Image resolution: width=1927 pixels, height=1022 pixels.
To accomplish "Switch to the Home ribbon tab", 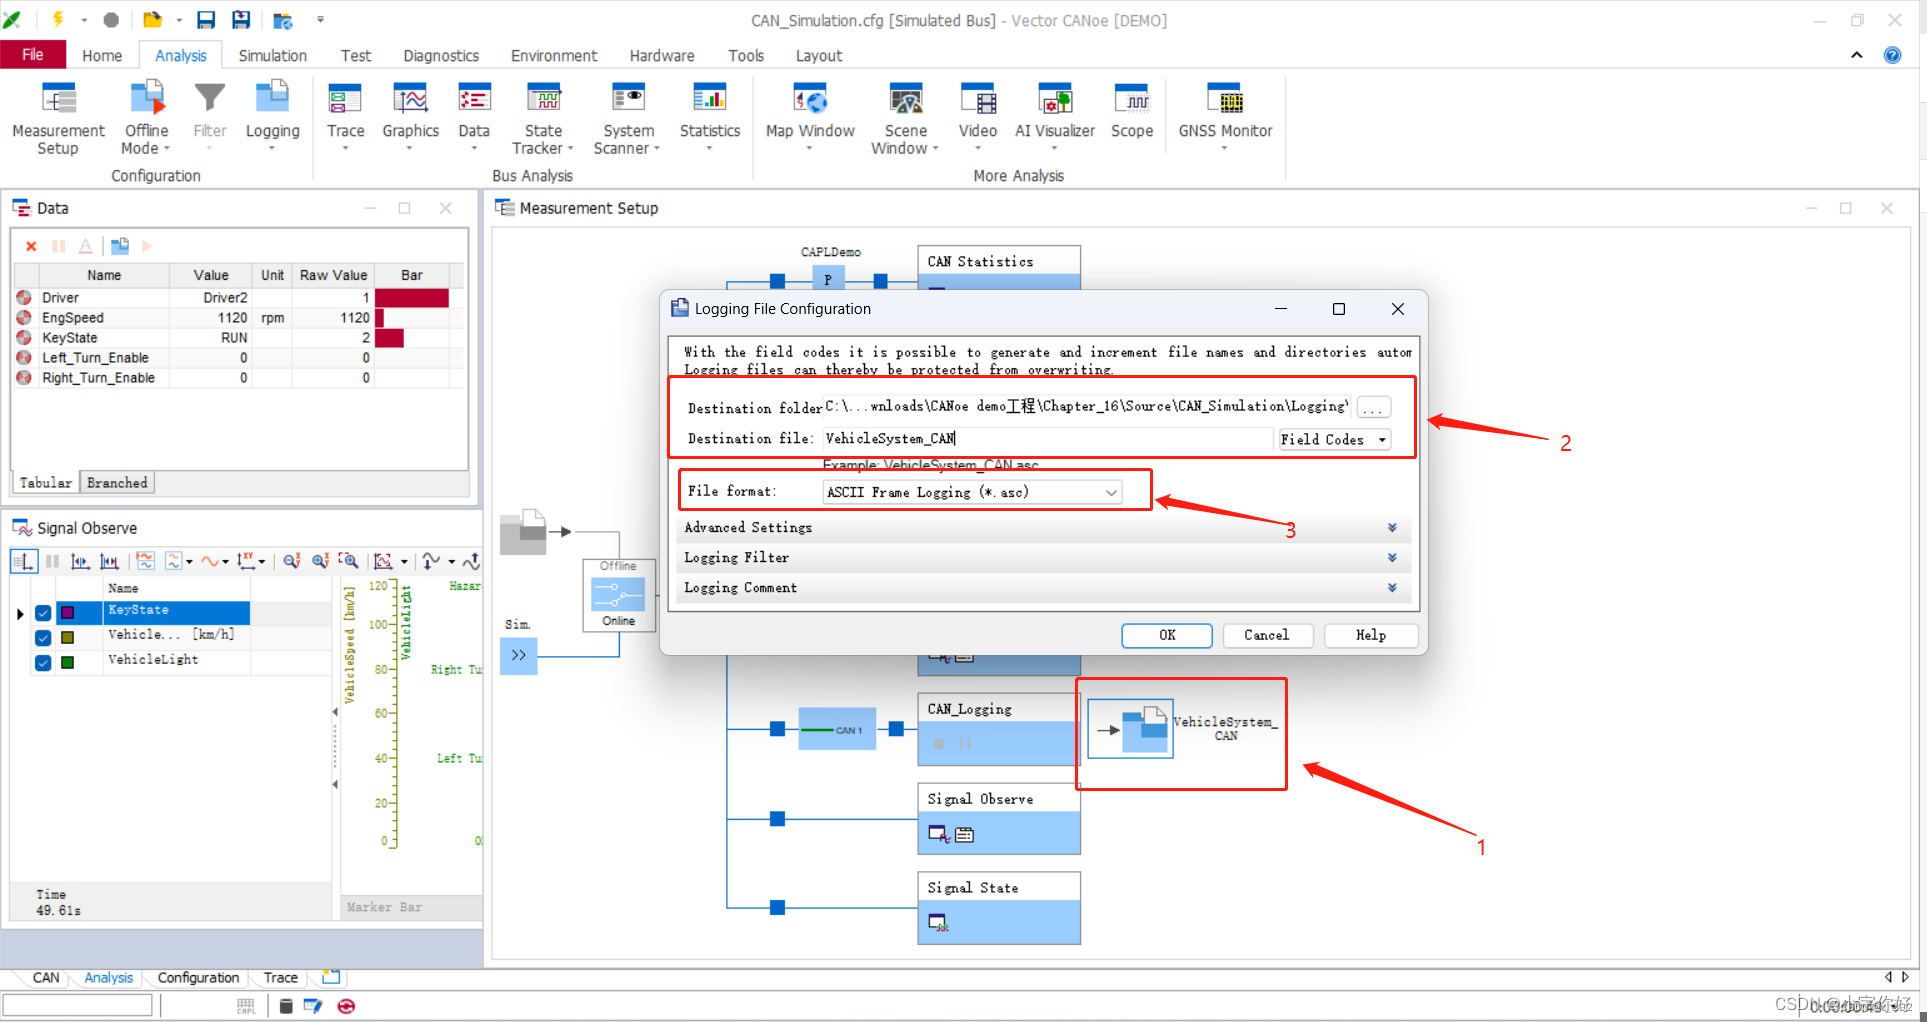I will coord(102,56).
